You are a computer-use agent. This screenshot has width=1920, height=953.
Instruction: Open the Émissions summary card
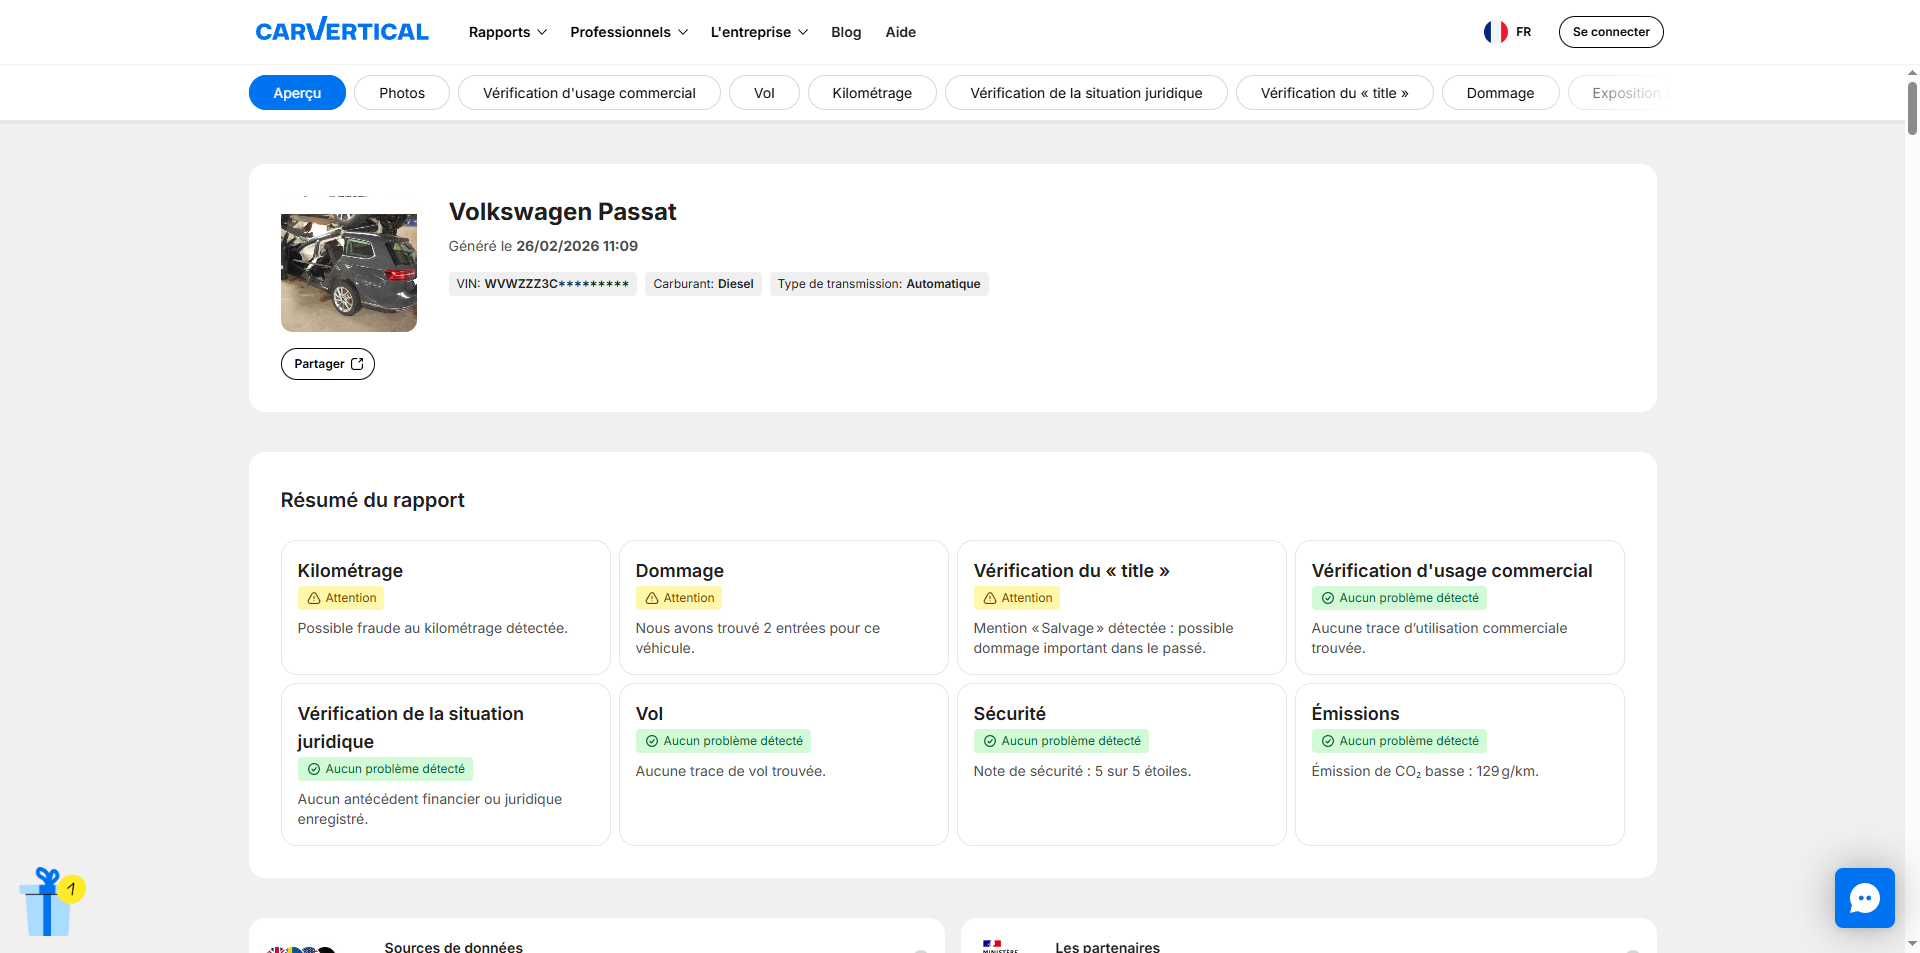tap(1460, 764)
